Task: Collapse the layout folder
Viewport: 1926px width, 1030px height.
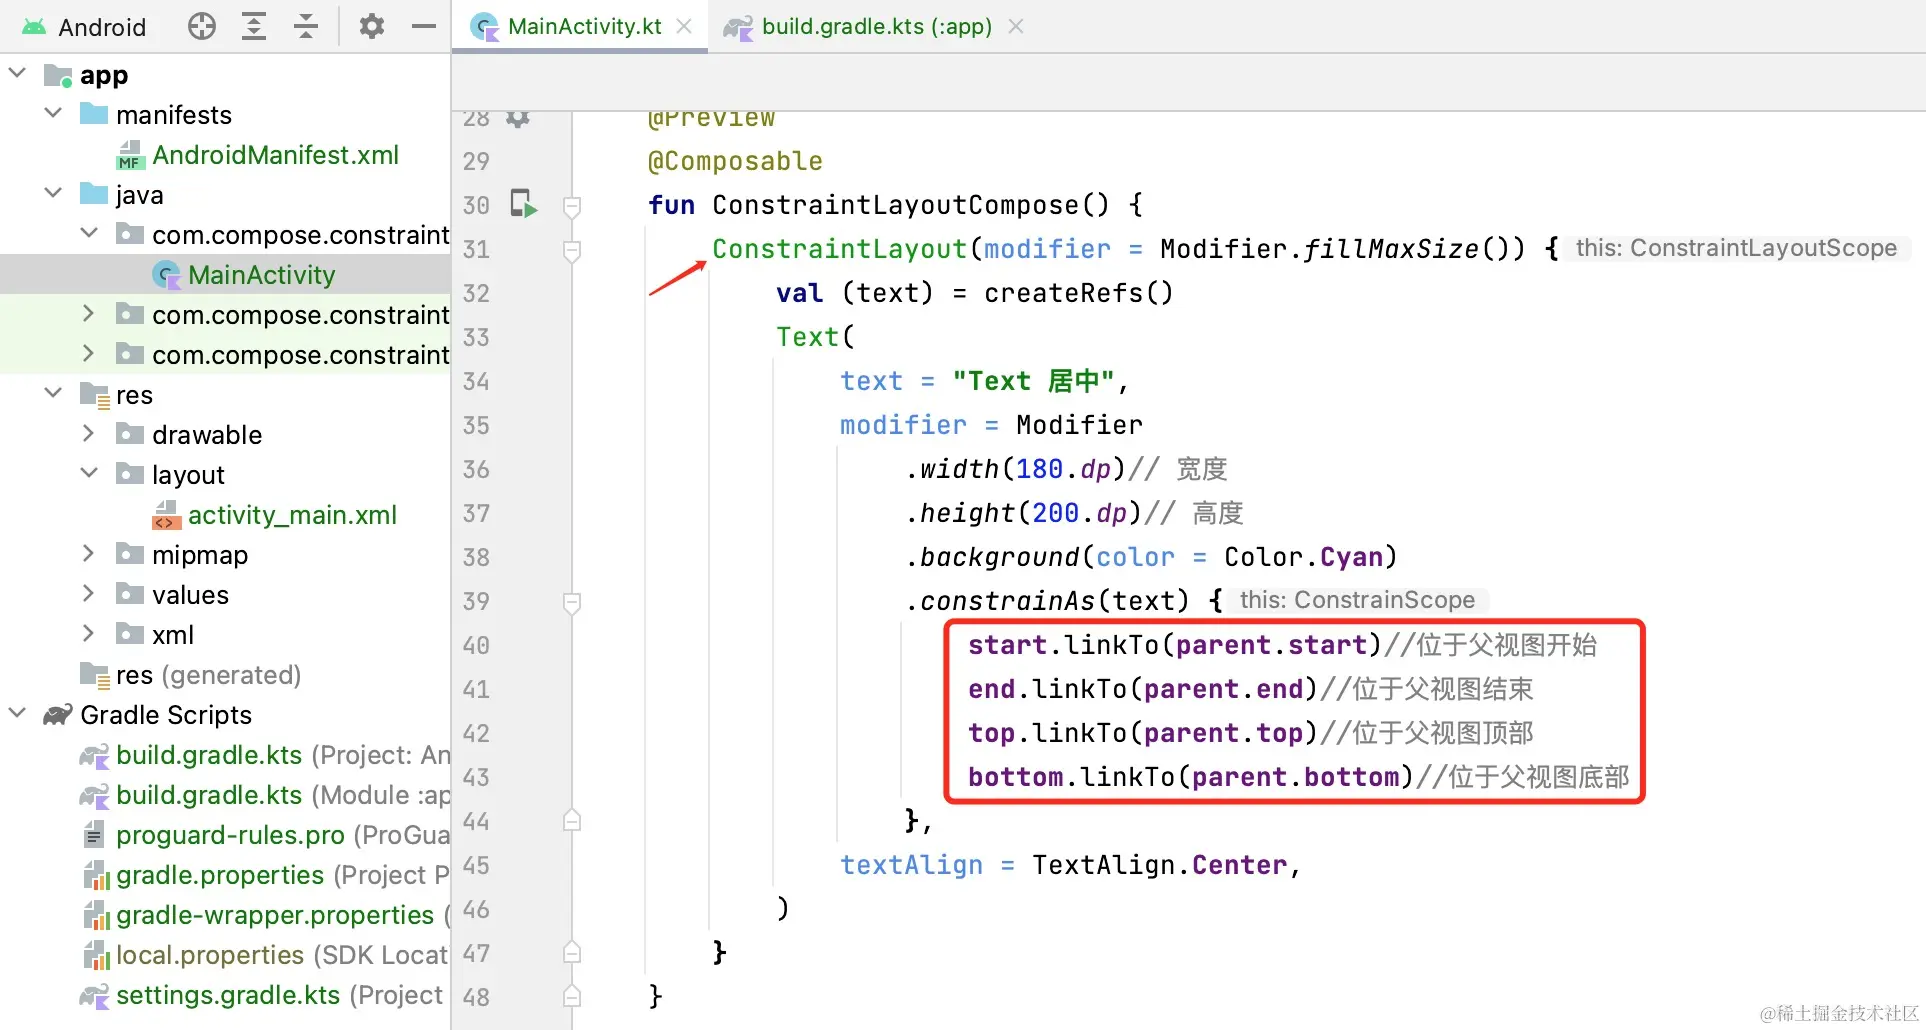Action: click(90, 473)
